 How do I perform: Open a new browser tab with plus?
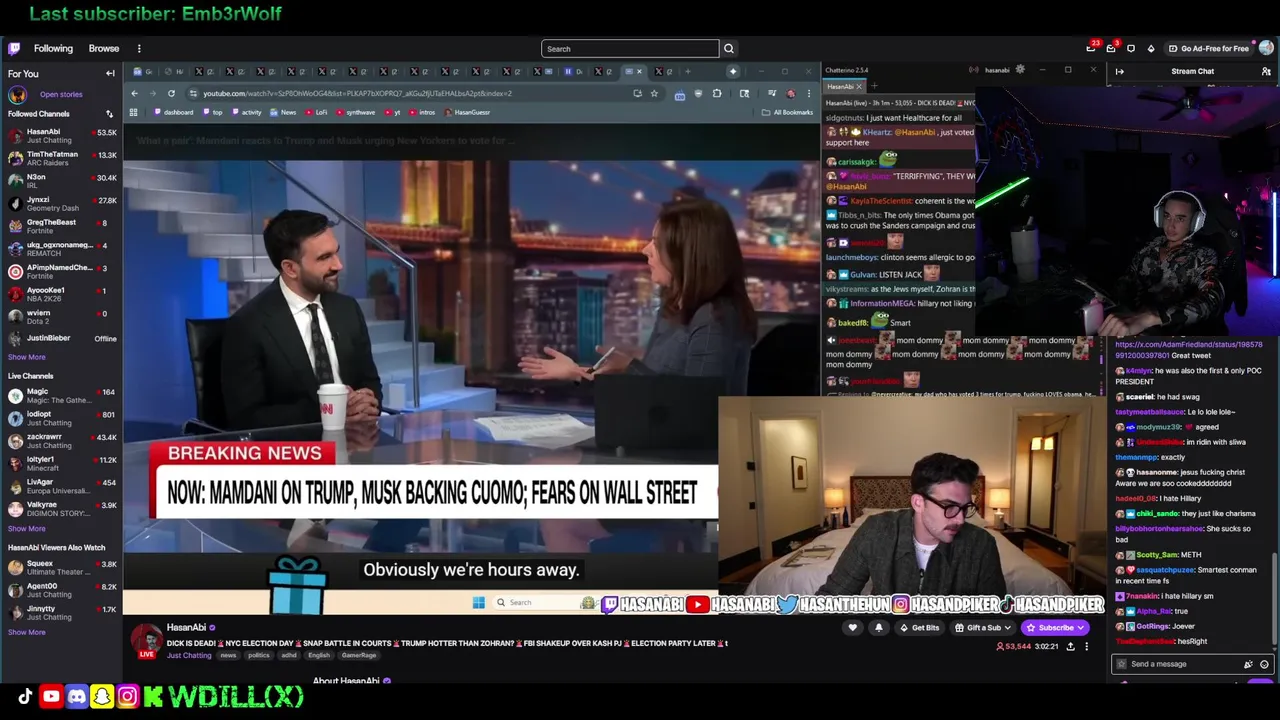(x=687, y=71)
